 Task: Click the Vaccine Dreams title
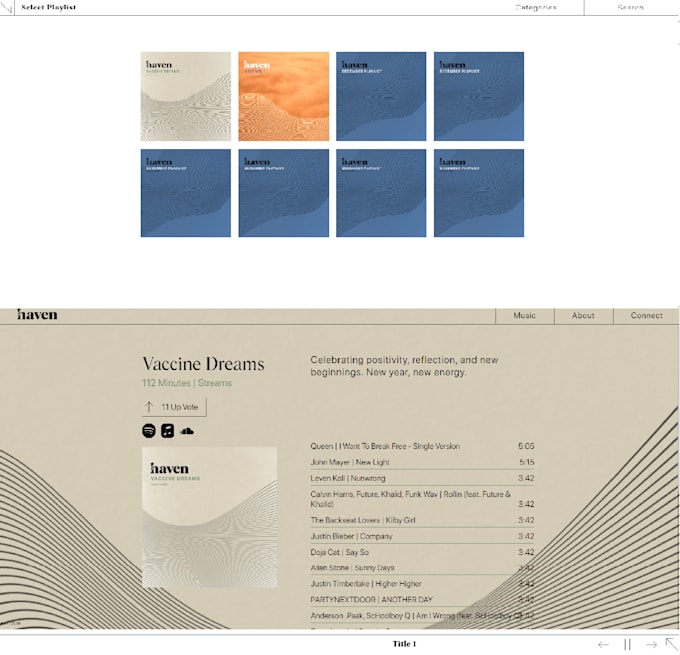(203, 364)
